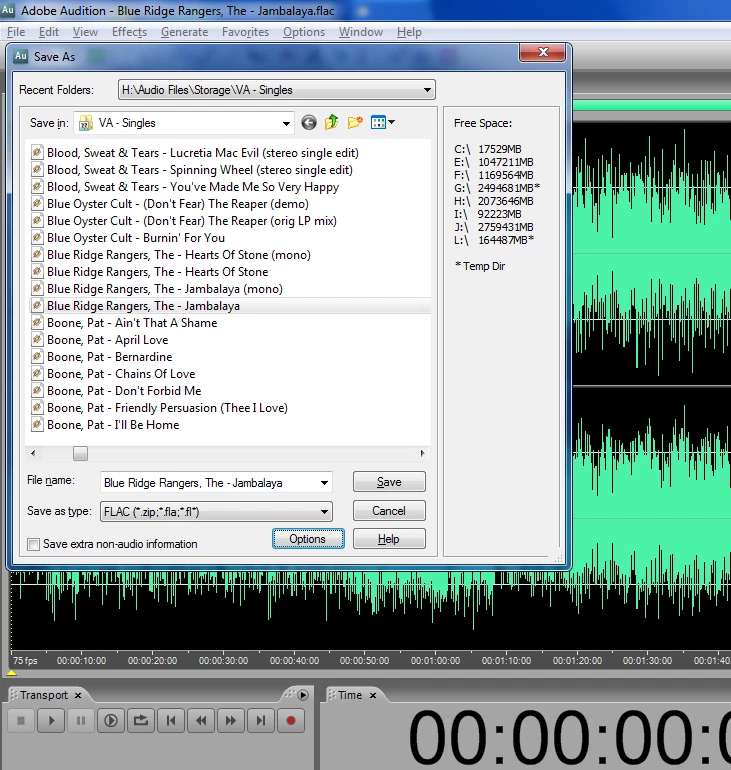Open the Window menu
731x770 pixels.
(x=361, y=32)
